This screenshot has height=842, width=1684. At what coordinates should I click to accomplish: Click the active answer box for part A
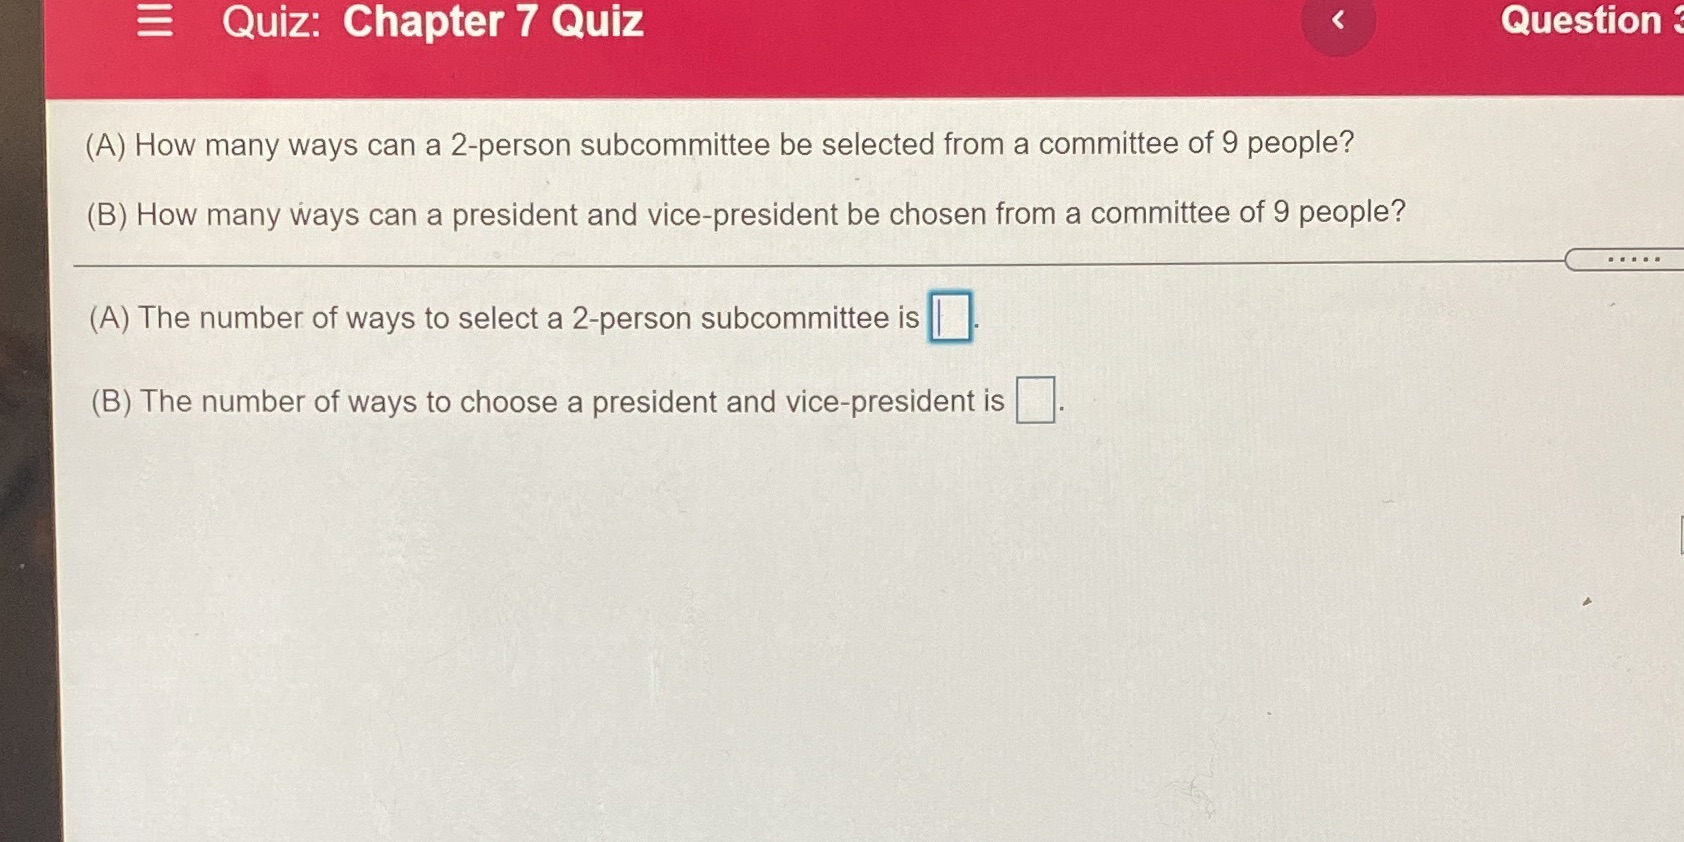tap(950, 317)
